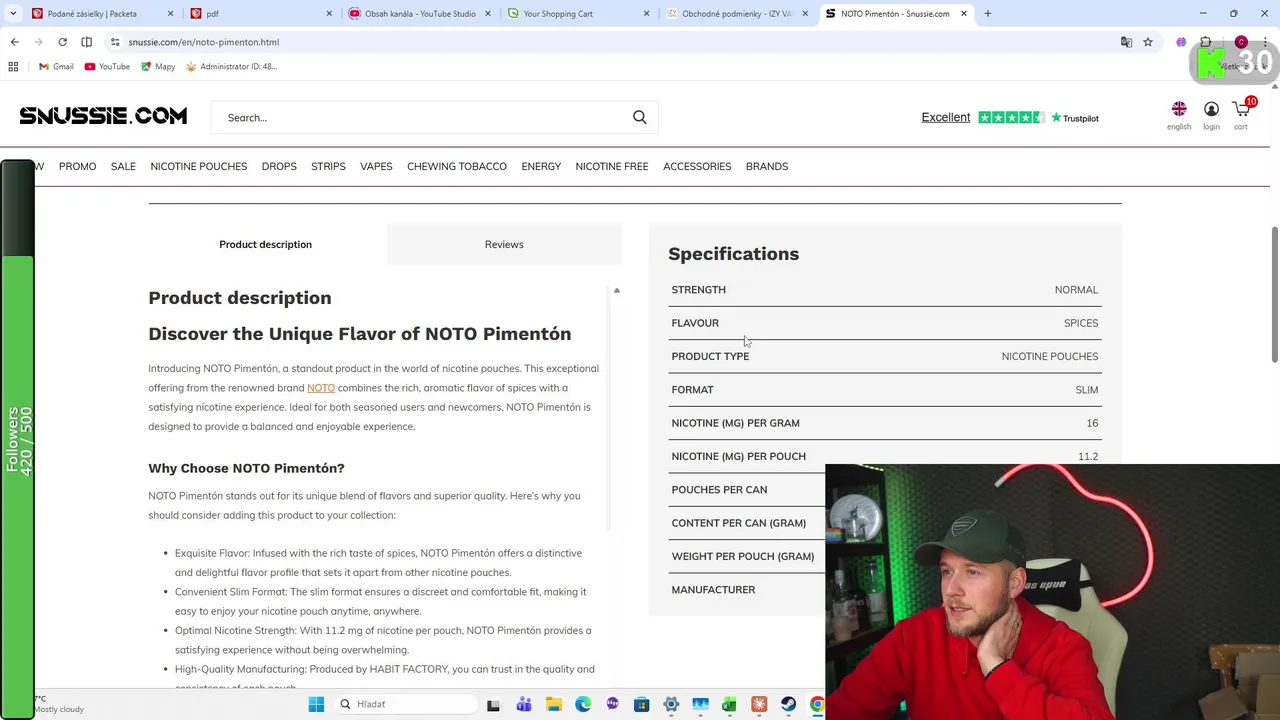Screen dimensions: 1280x720
Task: Open the PROMO menu
Action: click(x=77, y=166)
